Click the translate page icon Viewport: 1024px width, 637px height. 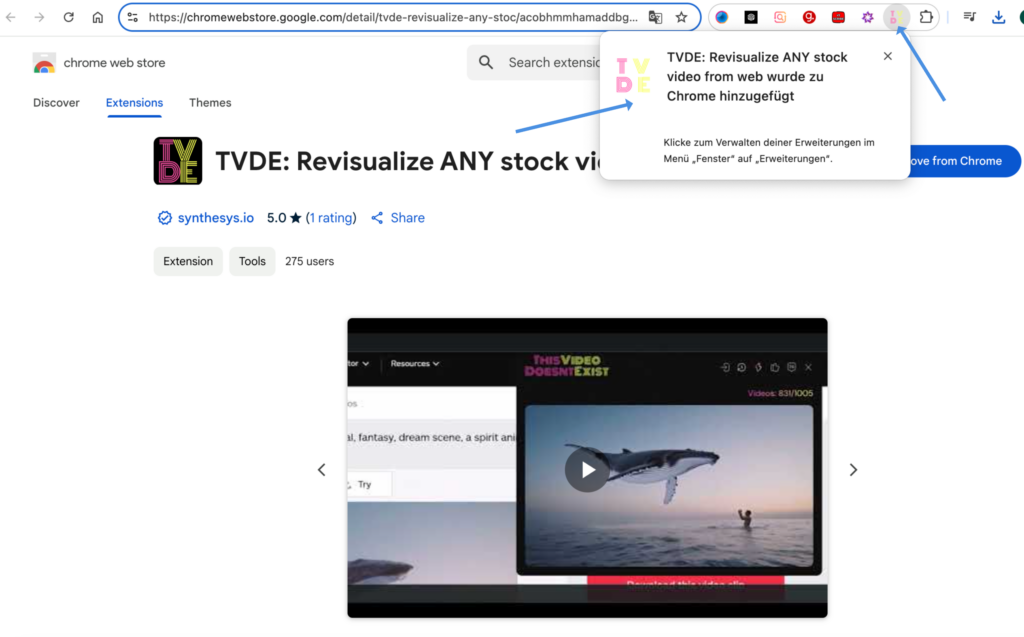point(655,18)
